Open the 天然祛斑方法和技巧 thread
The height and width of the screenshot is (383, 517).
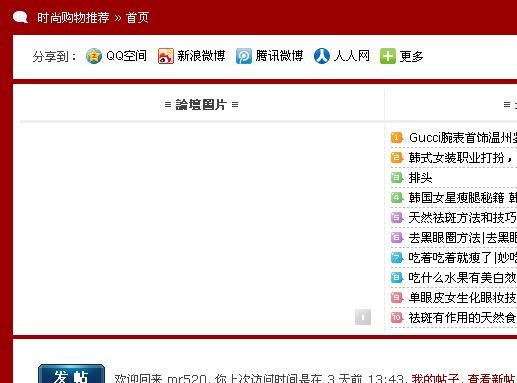point(463,218)
